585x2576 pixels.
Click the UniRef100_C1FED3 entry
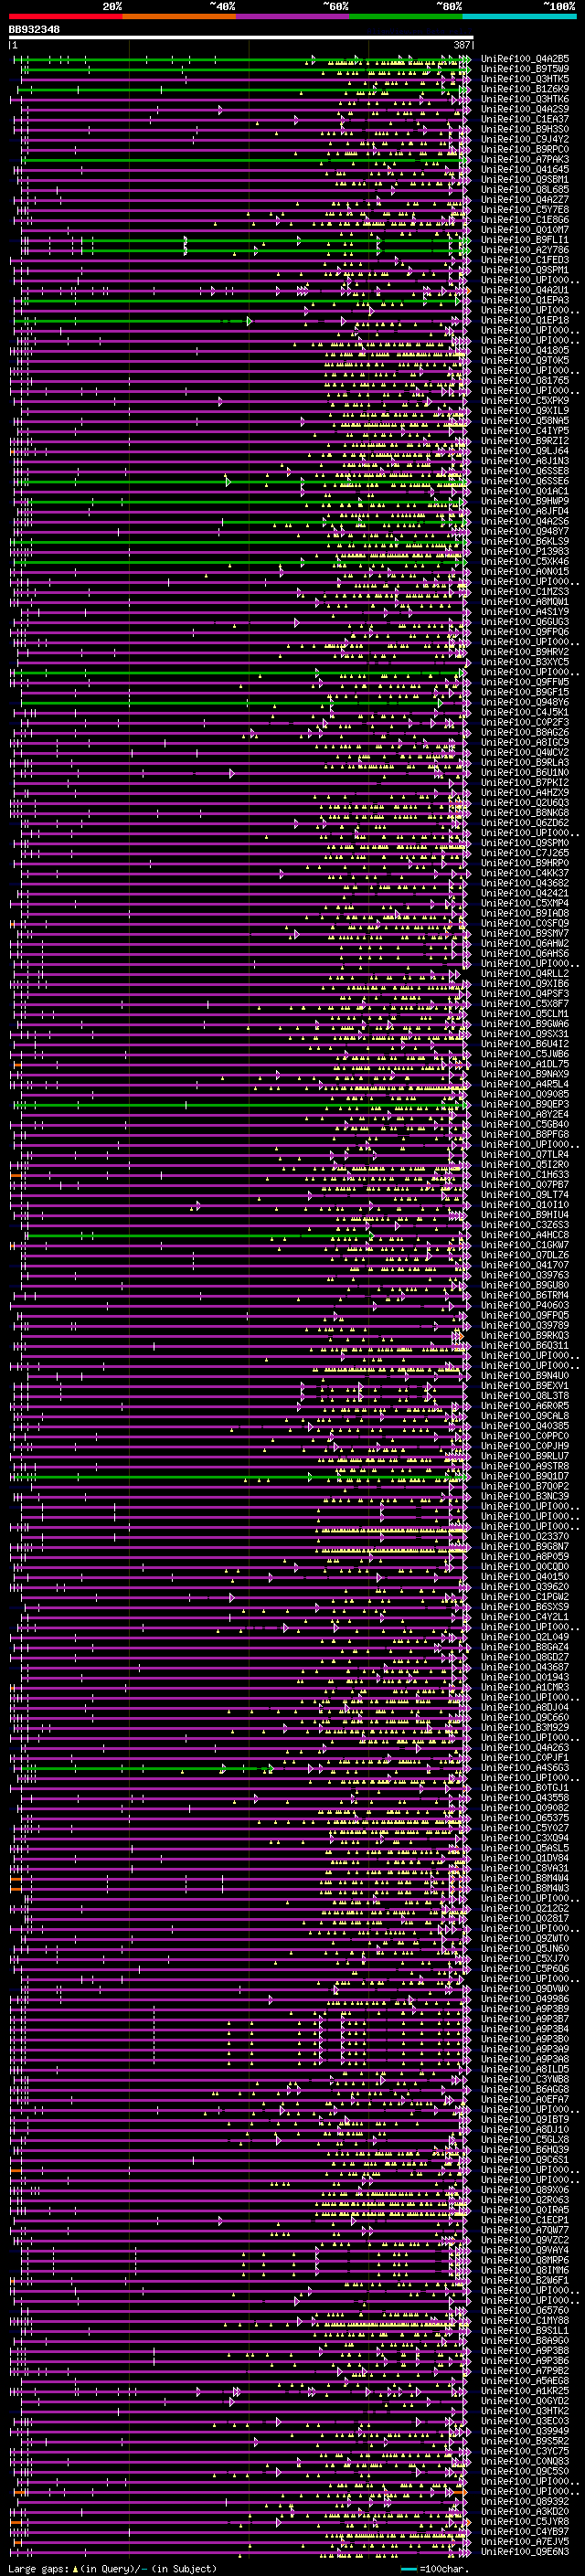pos(525,260)
